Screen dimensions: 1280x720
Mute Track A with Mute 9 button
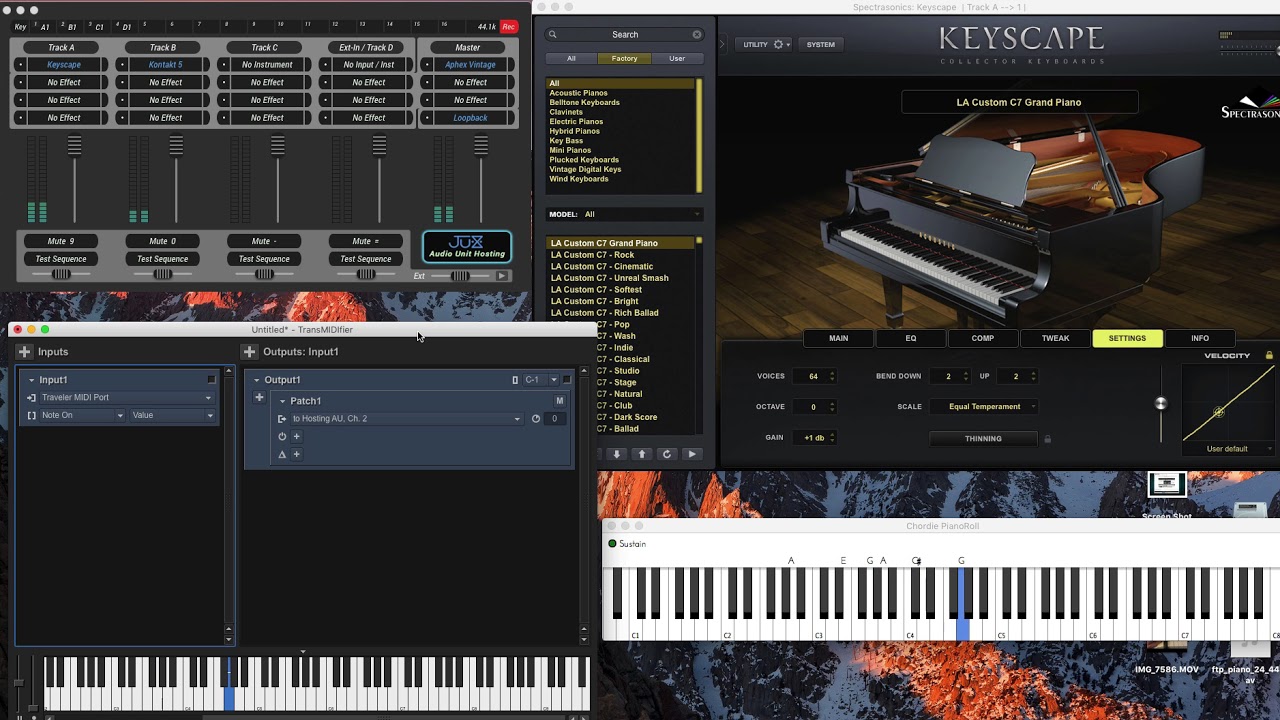click(61, 241)
